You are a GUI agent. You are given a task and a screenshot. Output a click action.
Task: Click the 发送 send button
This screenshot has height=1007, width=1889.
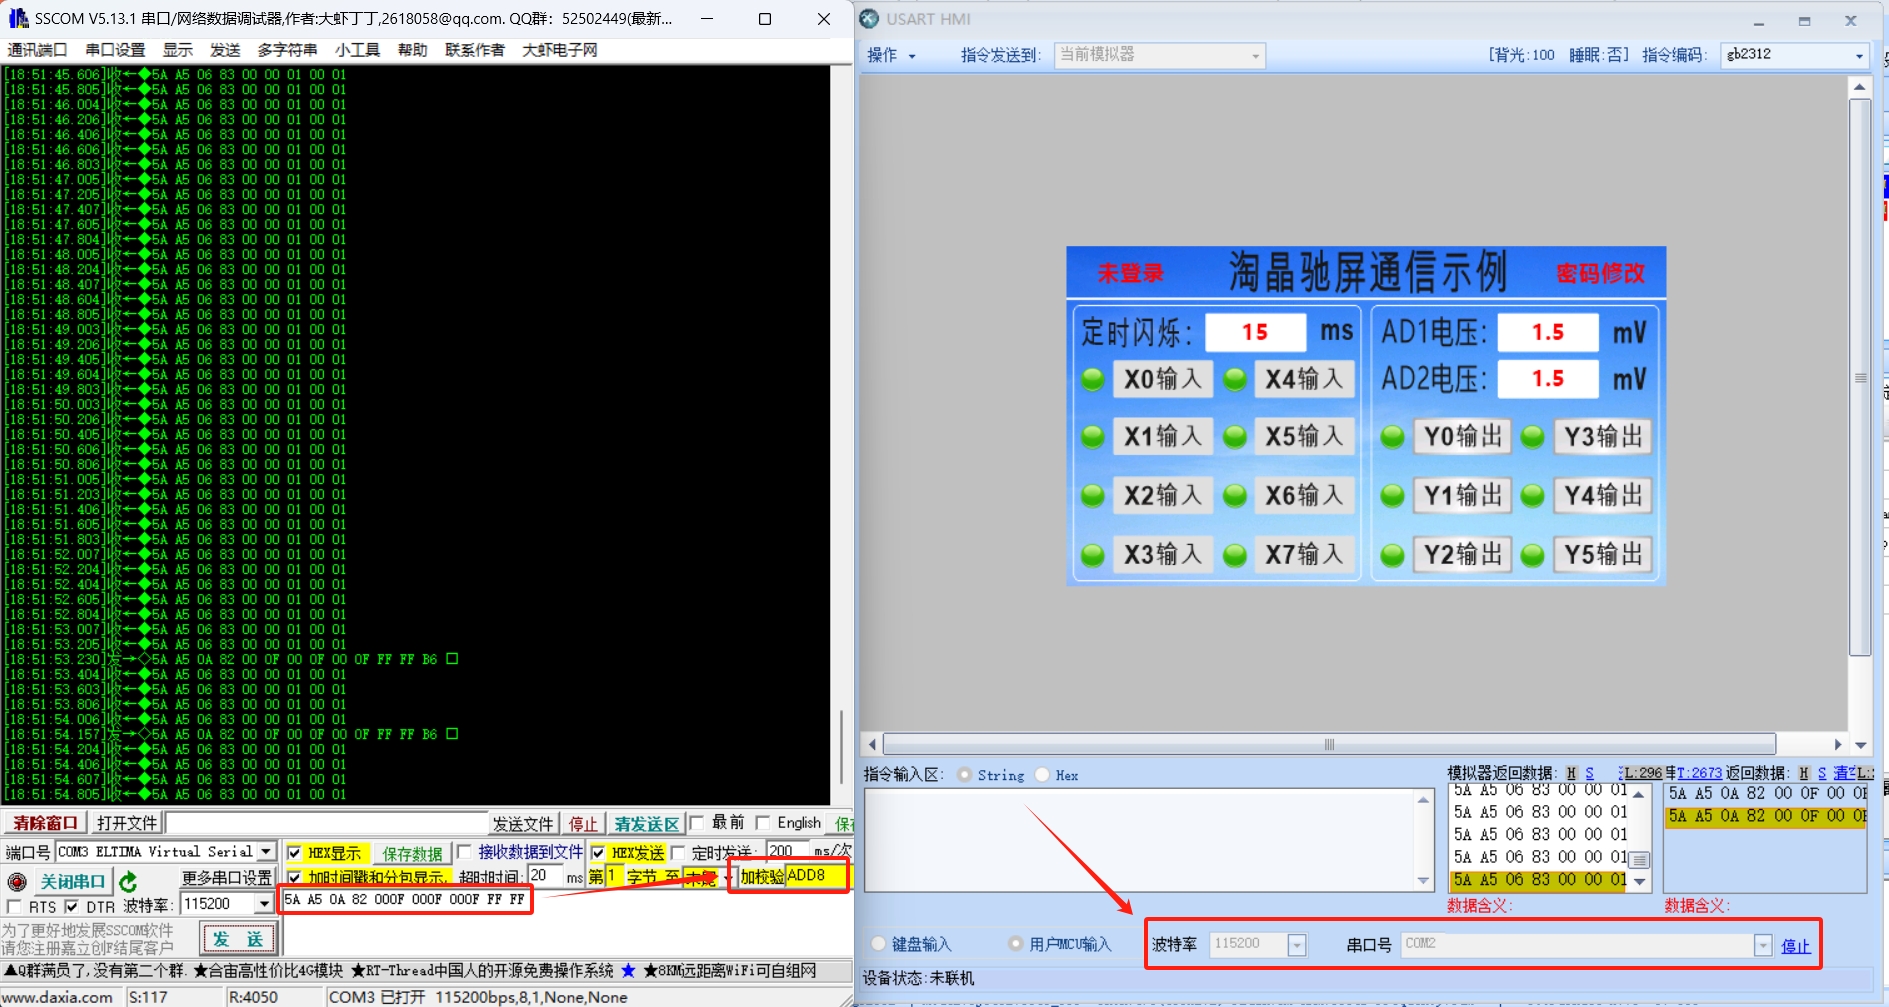[x=239, y=939]
